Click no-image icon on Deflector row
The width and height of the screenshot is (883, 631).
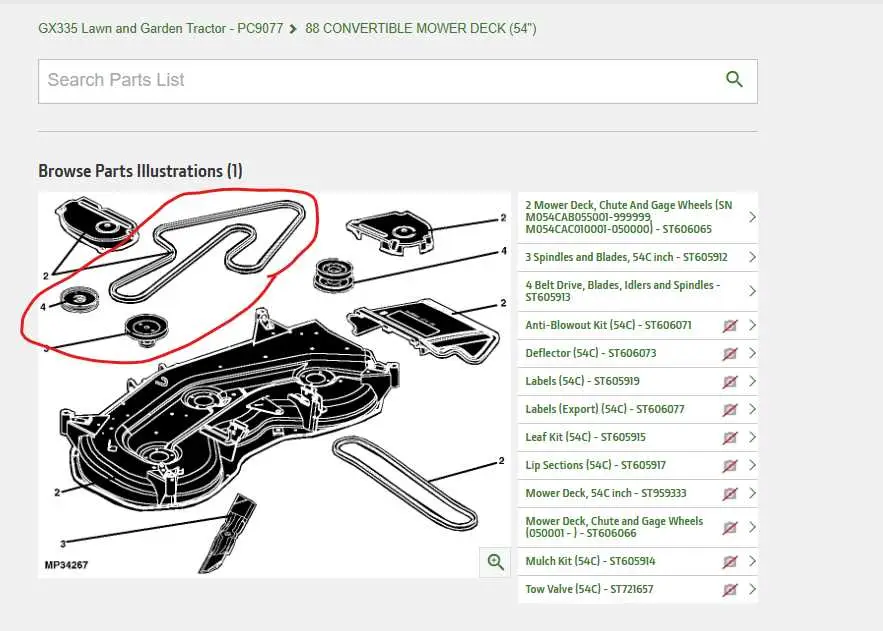(730, 353)
